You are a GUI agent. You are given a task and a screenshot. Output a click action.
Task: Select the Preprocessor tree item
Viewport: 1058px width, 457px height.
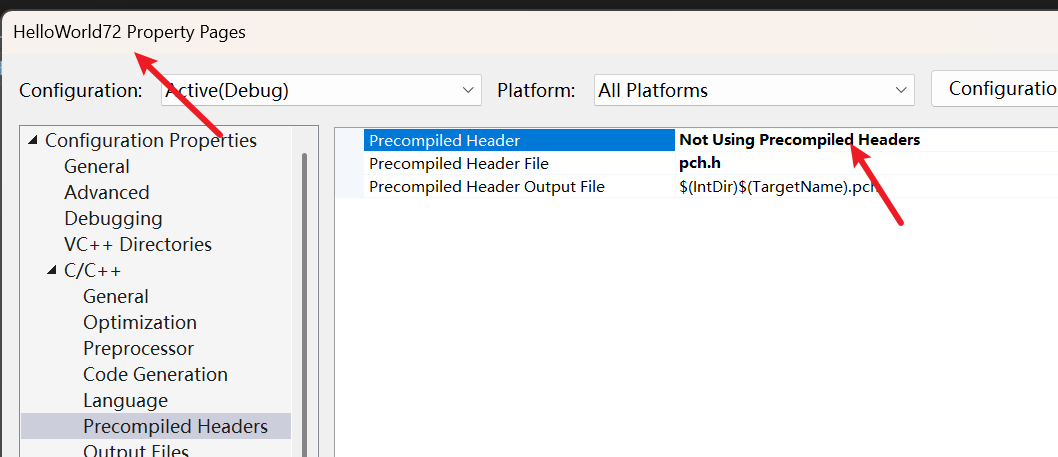(139, 349)
